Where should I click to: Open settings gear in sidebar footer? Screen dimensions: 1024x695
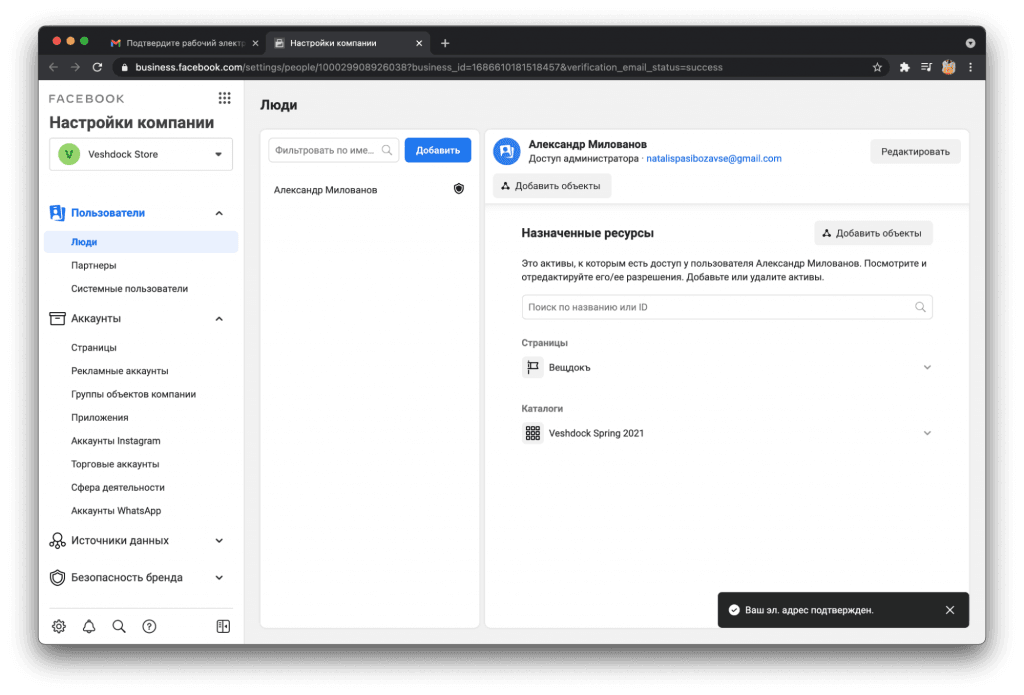(59, 626)
